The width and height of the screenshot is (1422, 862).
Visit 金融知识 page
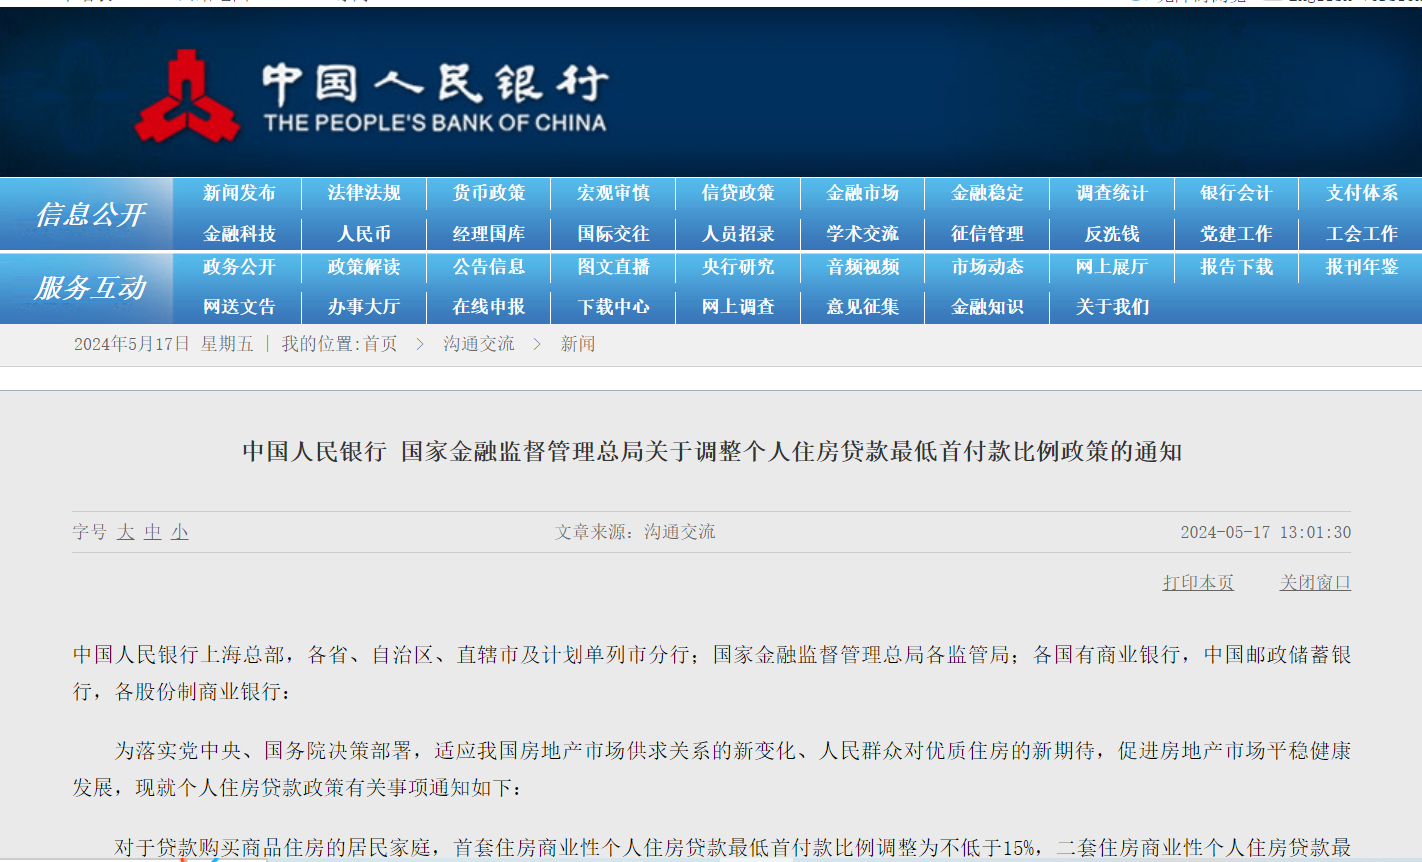[987, 307]
